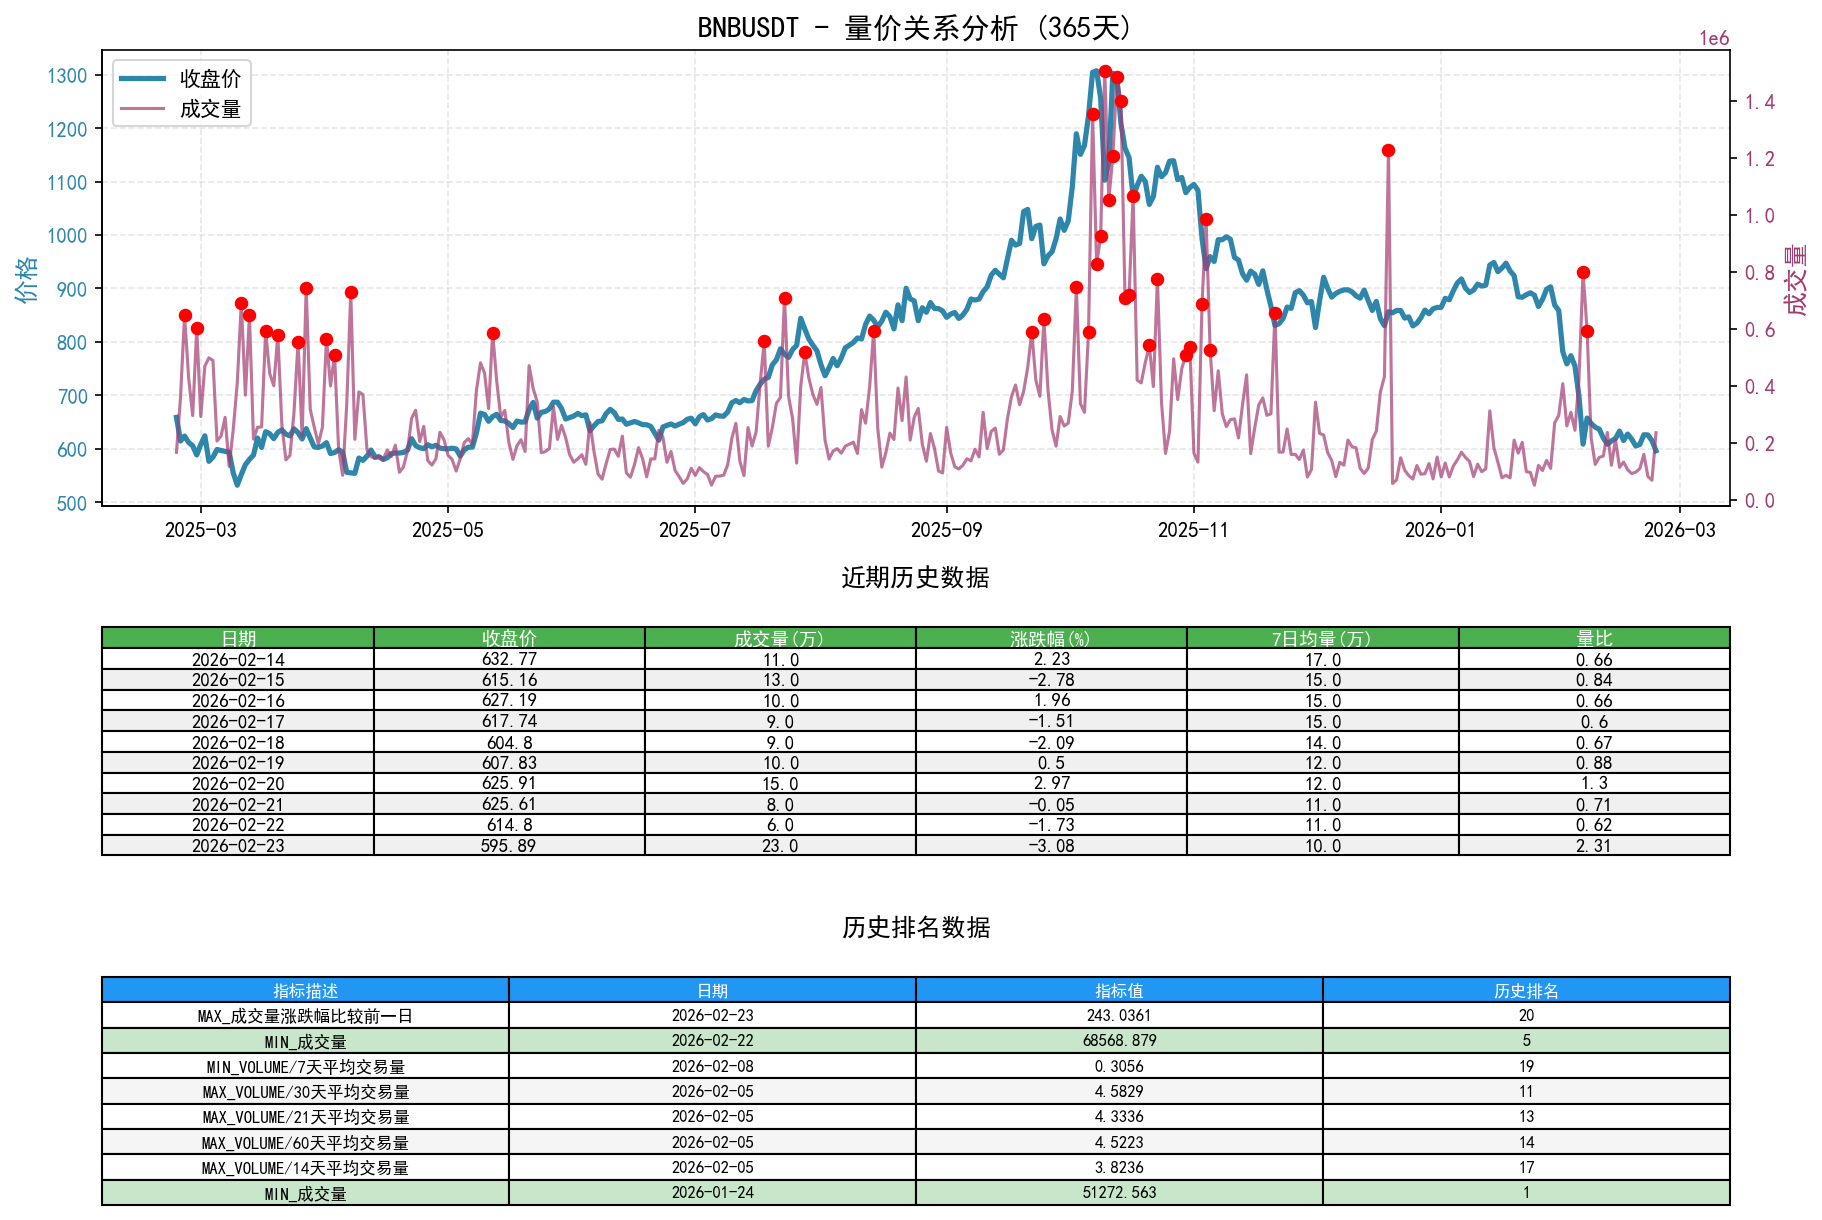
Task: Click the 近期历史数据 section title
Action: pyautogui.click(x=915, y=577)
